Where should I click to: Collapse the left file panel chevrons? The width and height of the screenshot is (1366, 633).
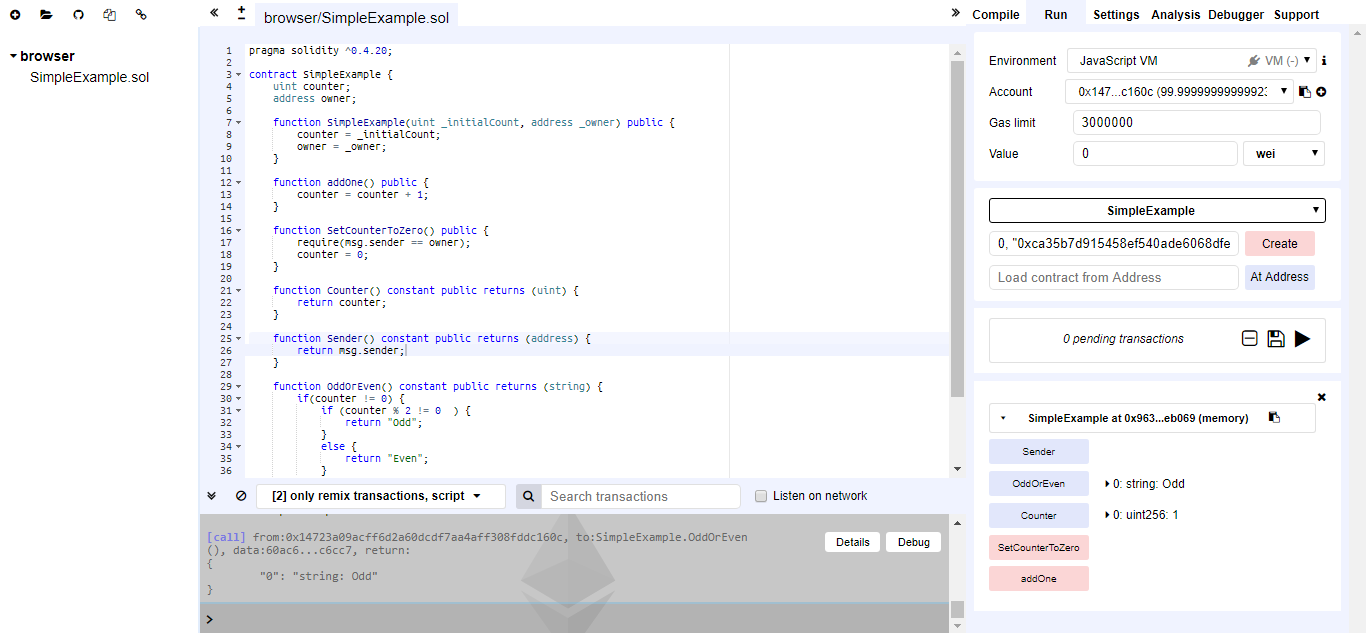tap(214, 13)
